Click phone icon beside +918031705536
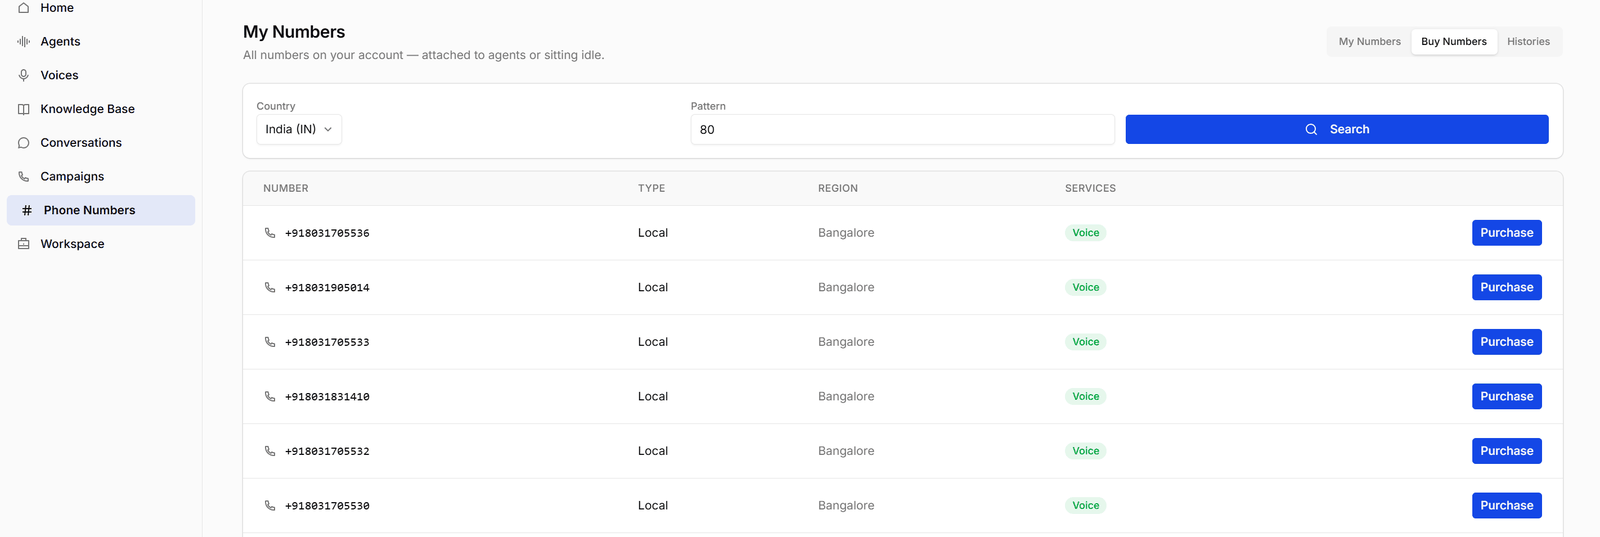1600x537 pixels. (270, 233)
